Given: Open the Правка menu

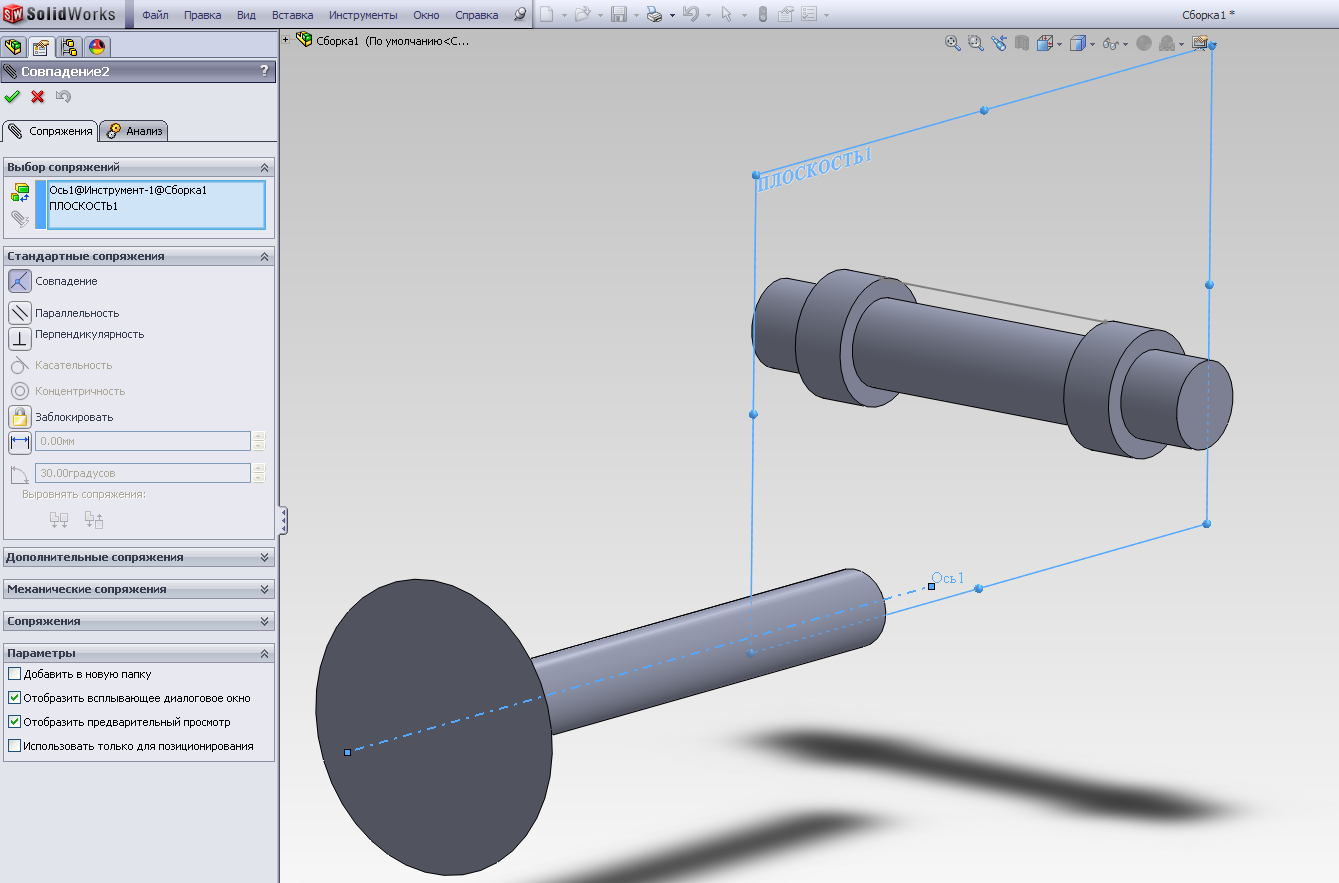Looking at the screenshot, I should (x=203, y=15).
